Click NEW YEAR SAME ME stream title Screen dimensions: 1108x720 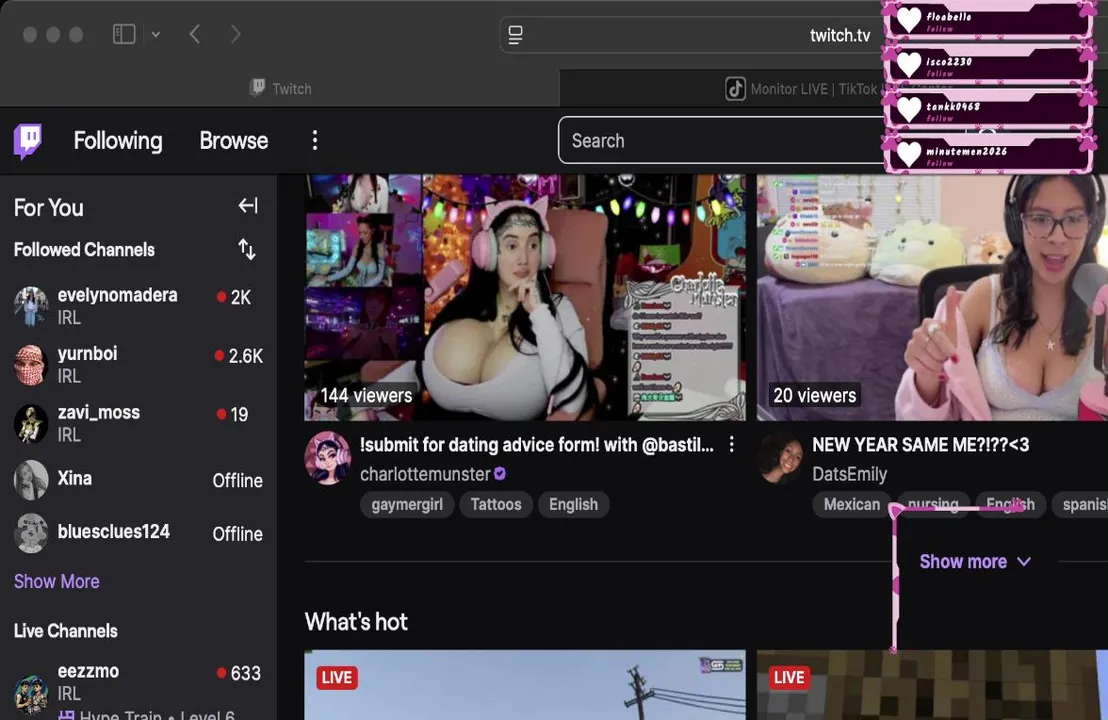coord(921,445)
